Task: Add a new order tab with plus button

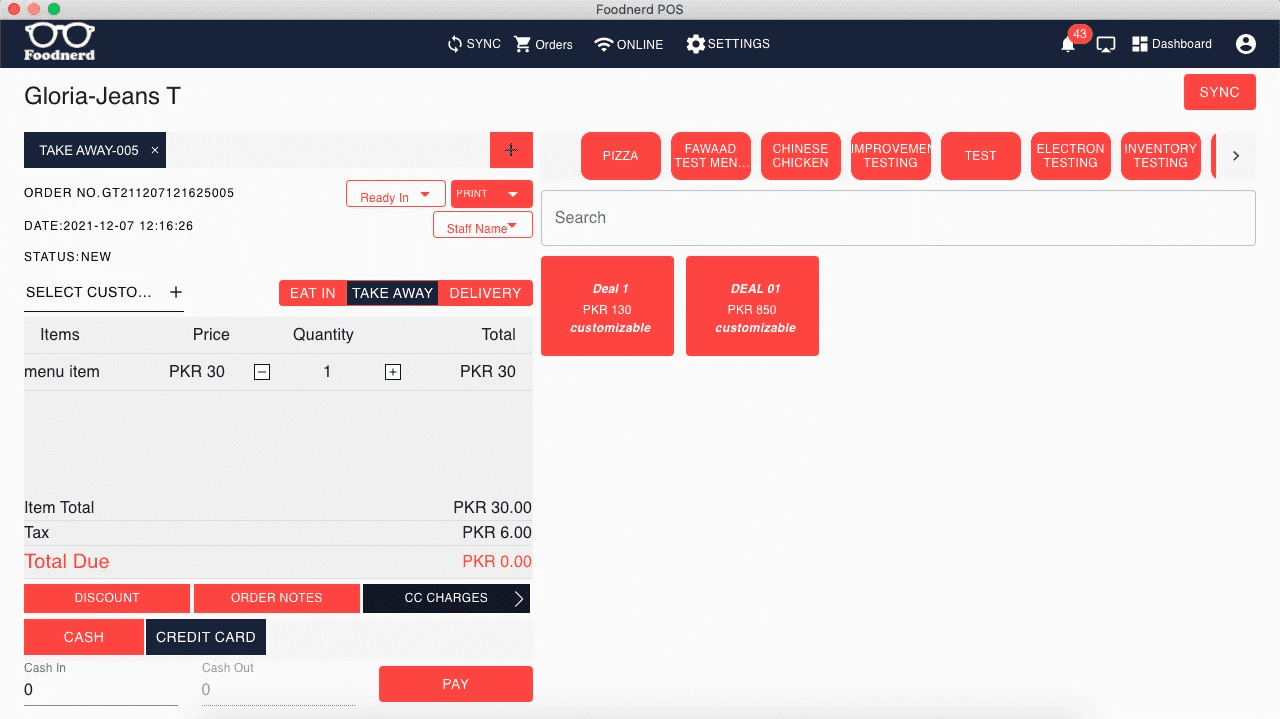Action: pyautogui.click(x=511, y=150)
